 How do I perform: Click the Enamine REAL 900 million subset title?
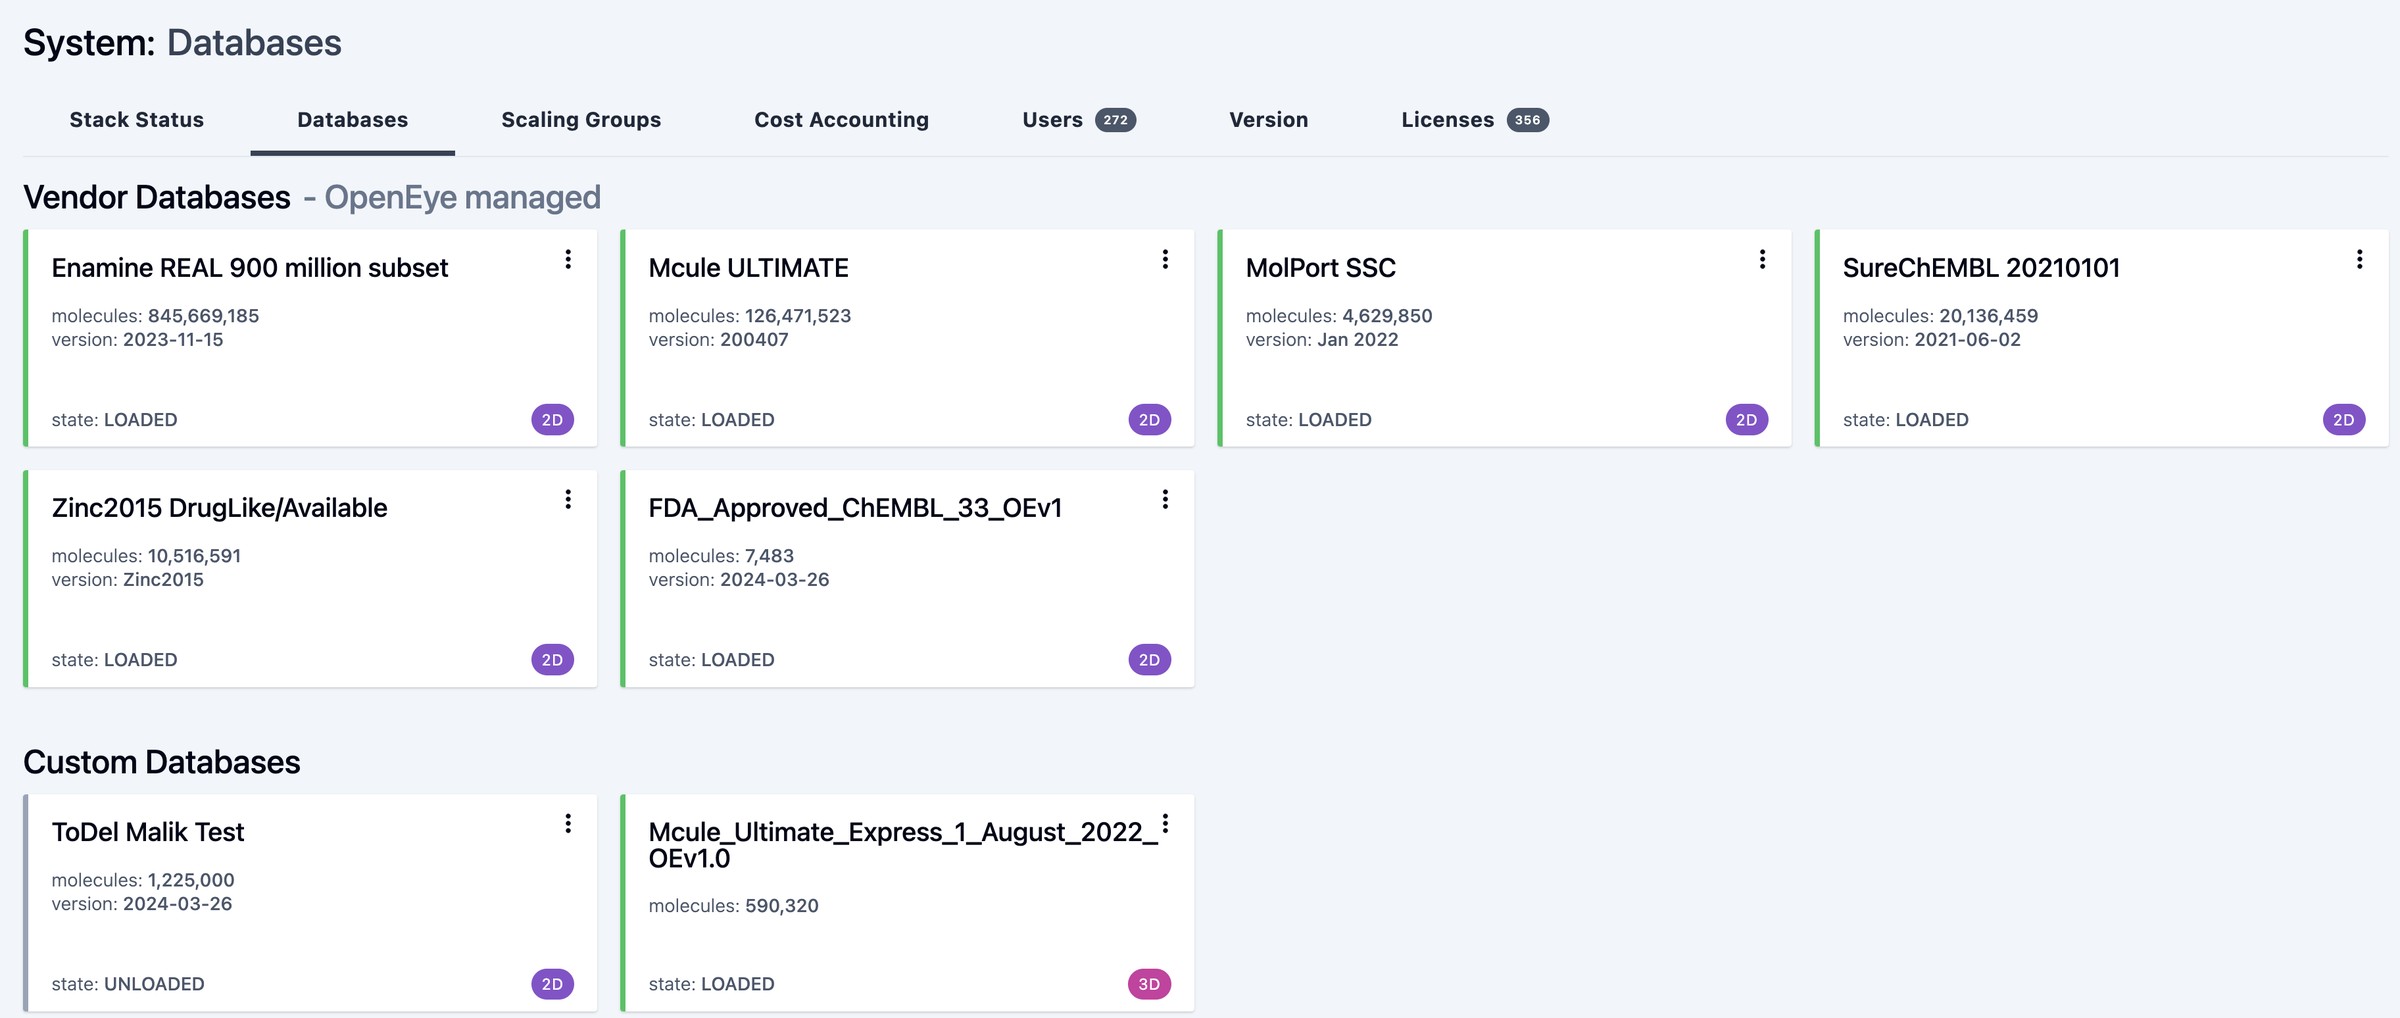click(250, 268)
